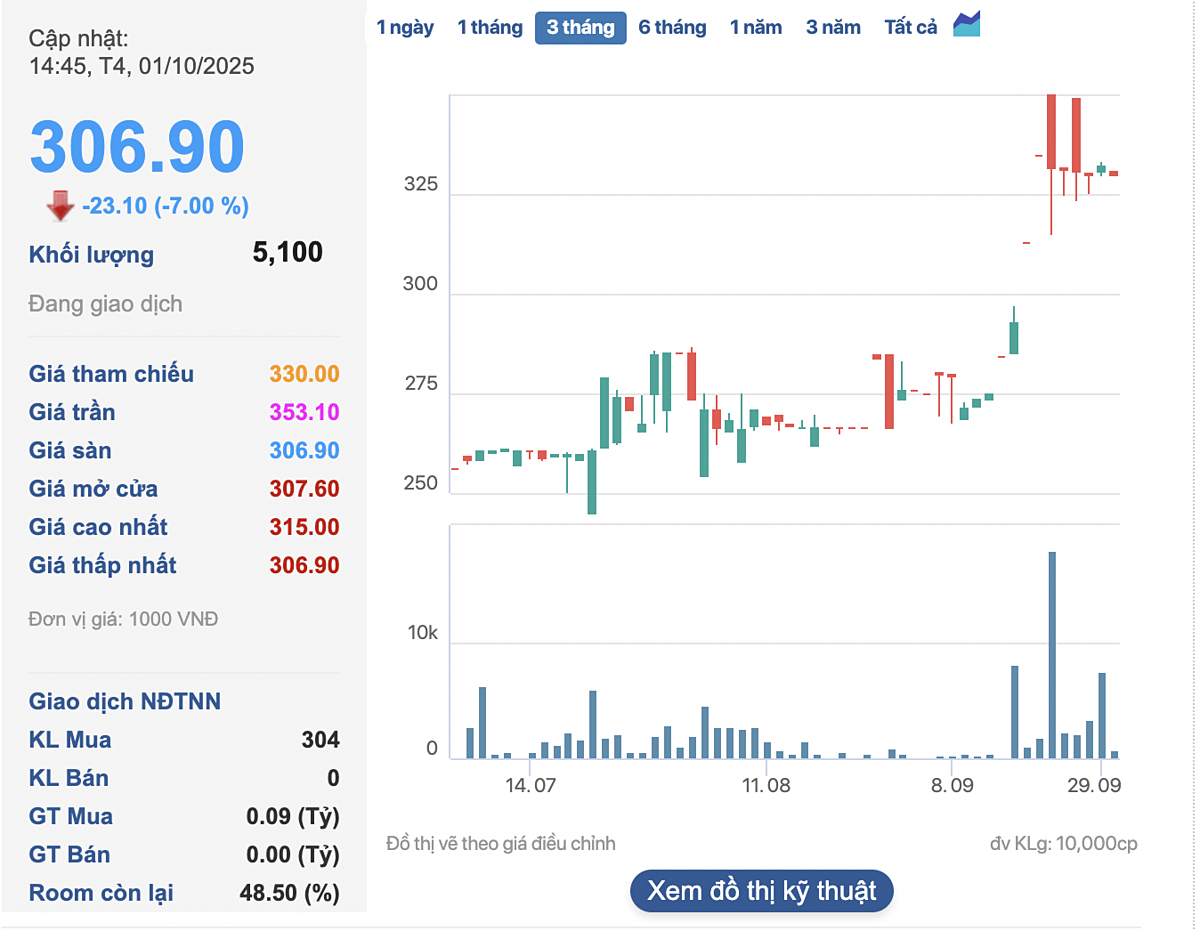Viewport: 1200px width, 931px height.
Task: Select the 3 tháng range tab
Action: 580,27
